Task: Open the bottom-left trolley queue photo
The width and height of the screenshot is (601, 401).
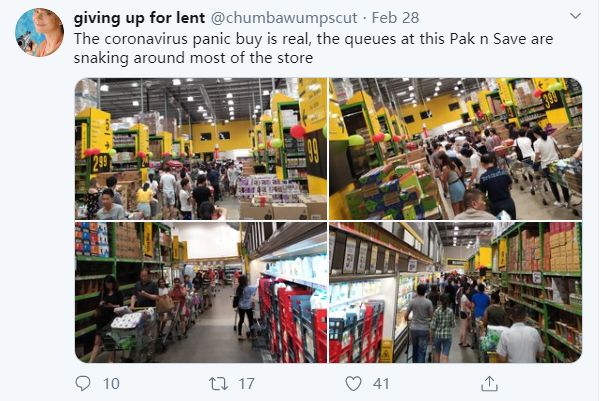Action: [201, 293]
